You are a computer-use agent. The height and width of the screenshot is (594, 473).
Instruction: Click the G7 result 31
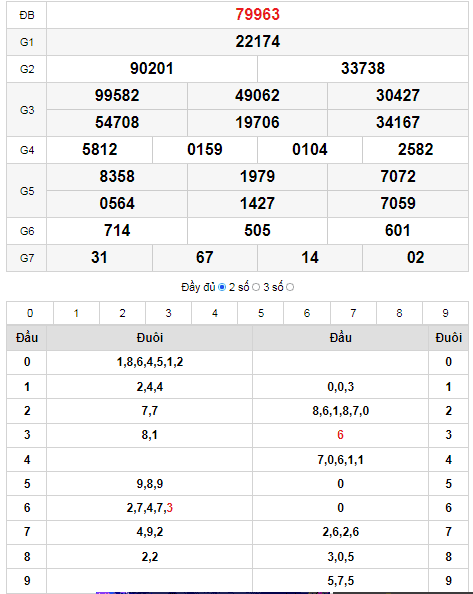(x=99, y=258)
